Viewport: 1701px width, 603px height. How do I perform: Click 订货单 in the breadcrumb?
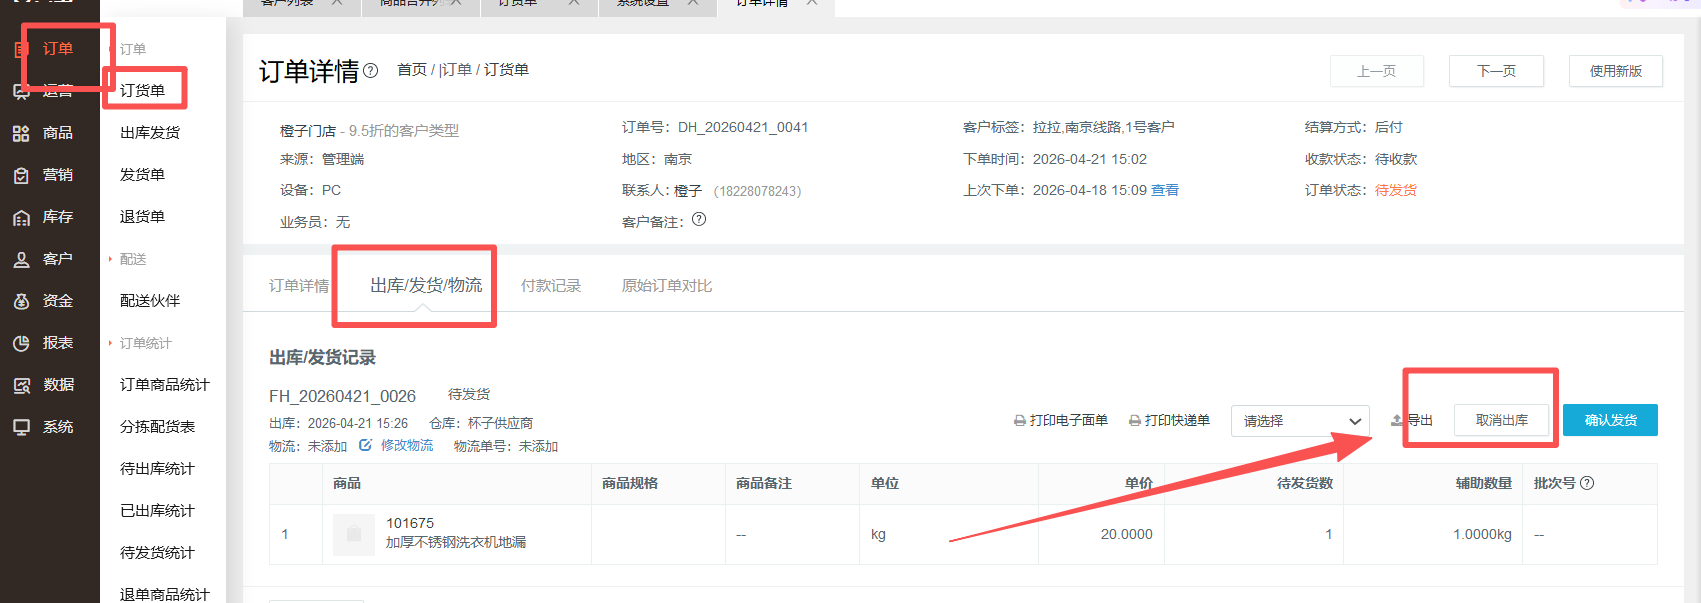click(x=507, y=69)
